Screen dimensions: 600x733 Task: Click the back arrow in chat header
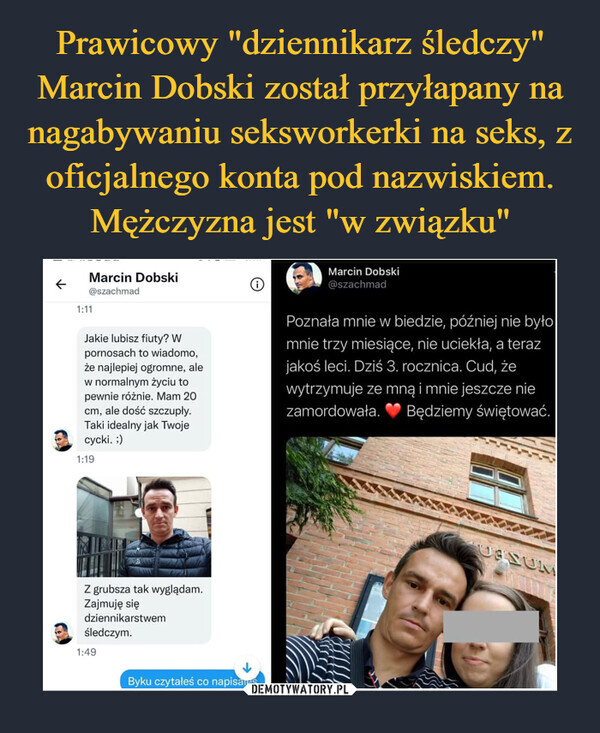[61, 284]
